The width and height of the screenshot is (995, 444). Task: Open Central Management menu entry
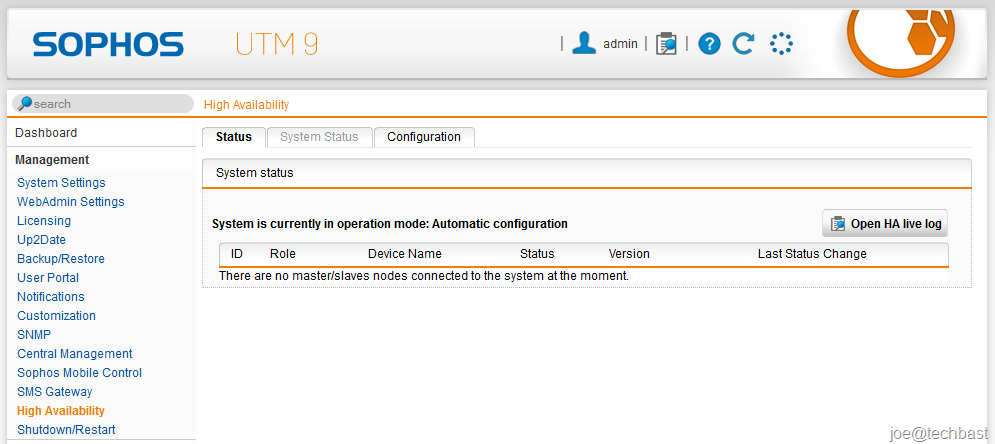[x=75, y=353]
